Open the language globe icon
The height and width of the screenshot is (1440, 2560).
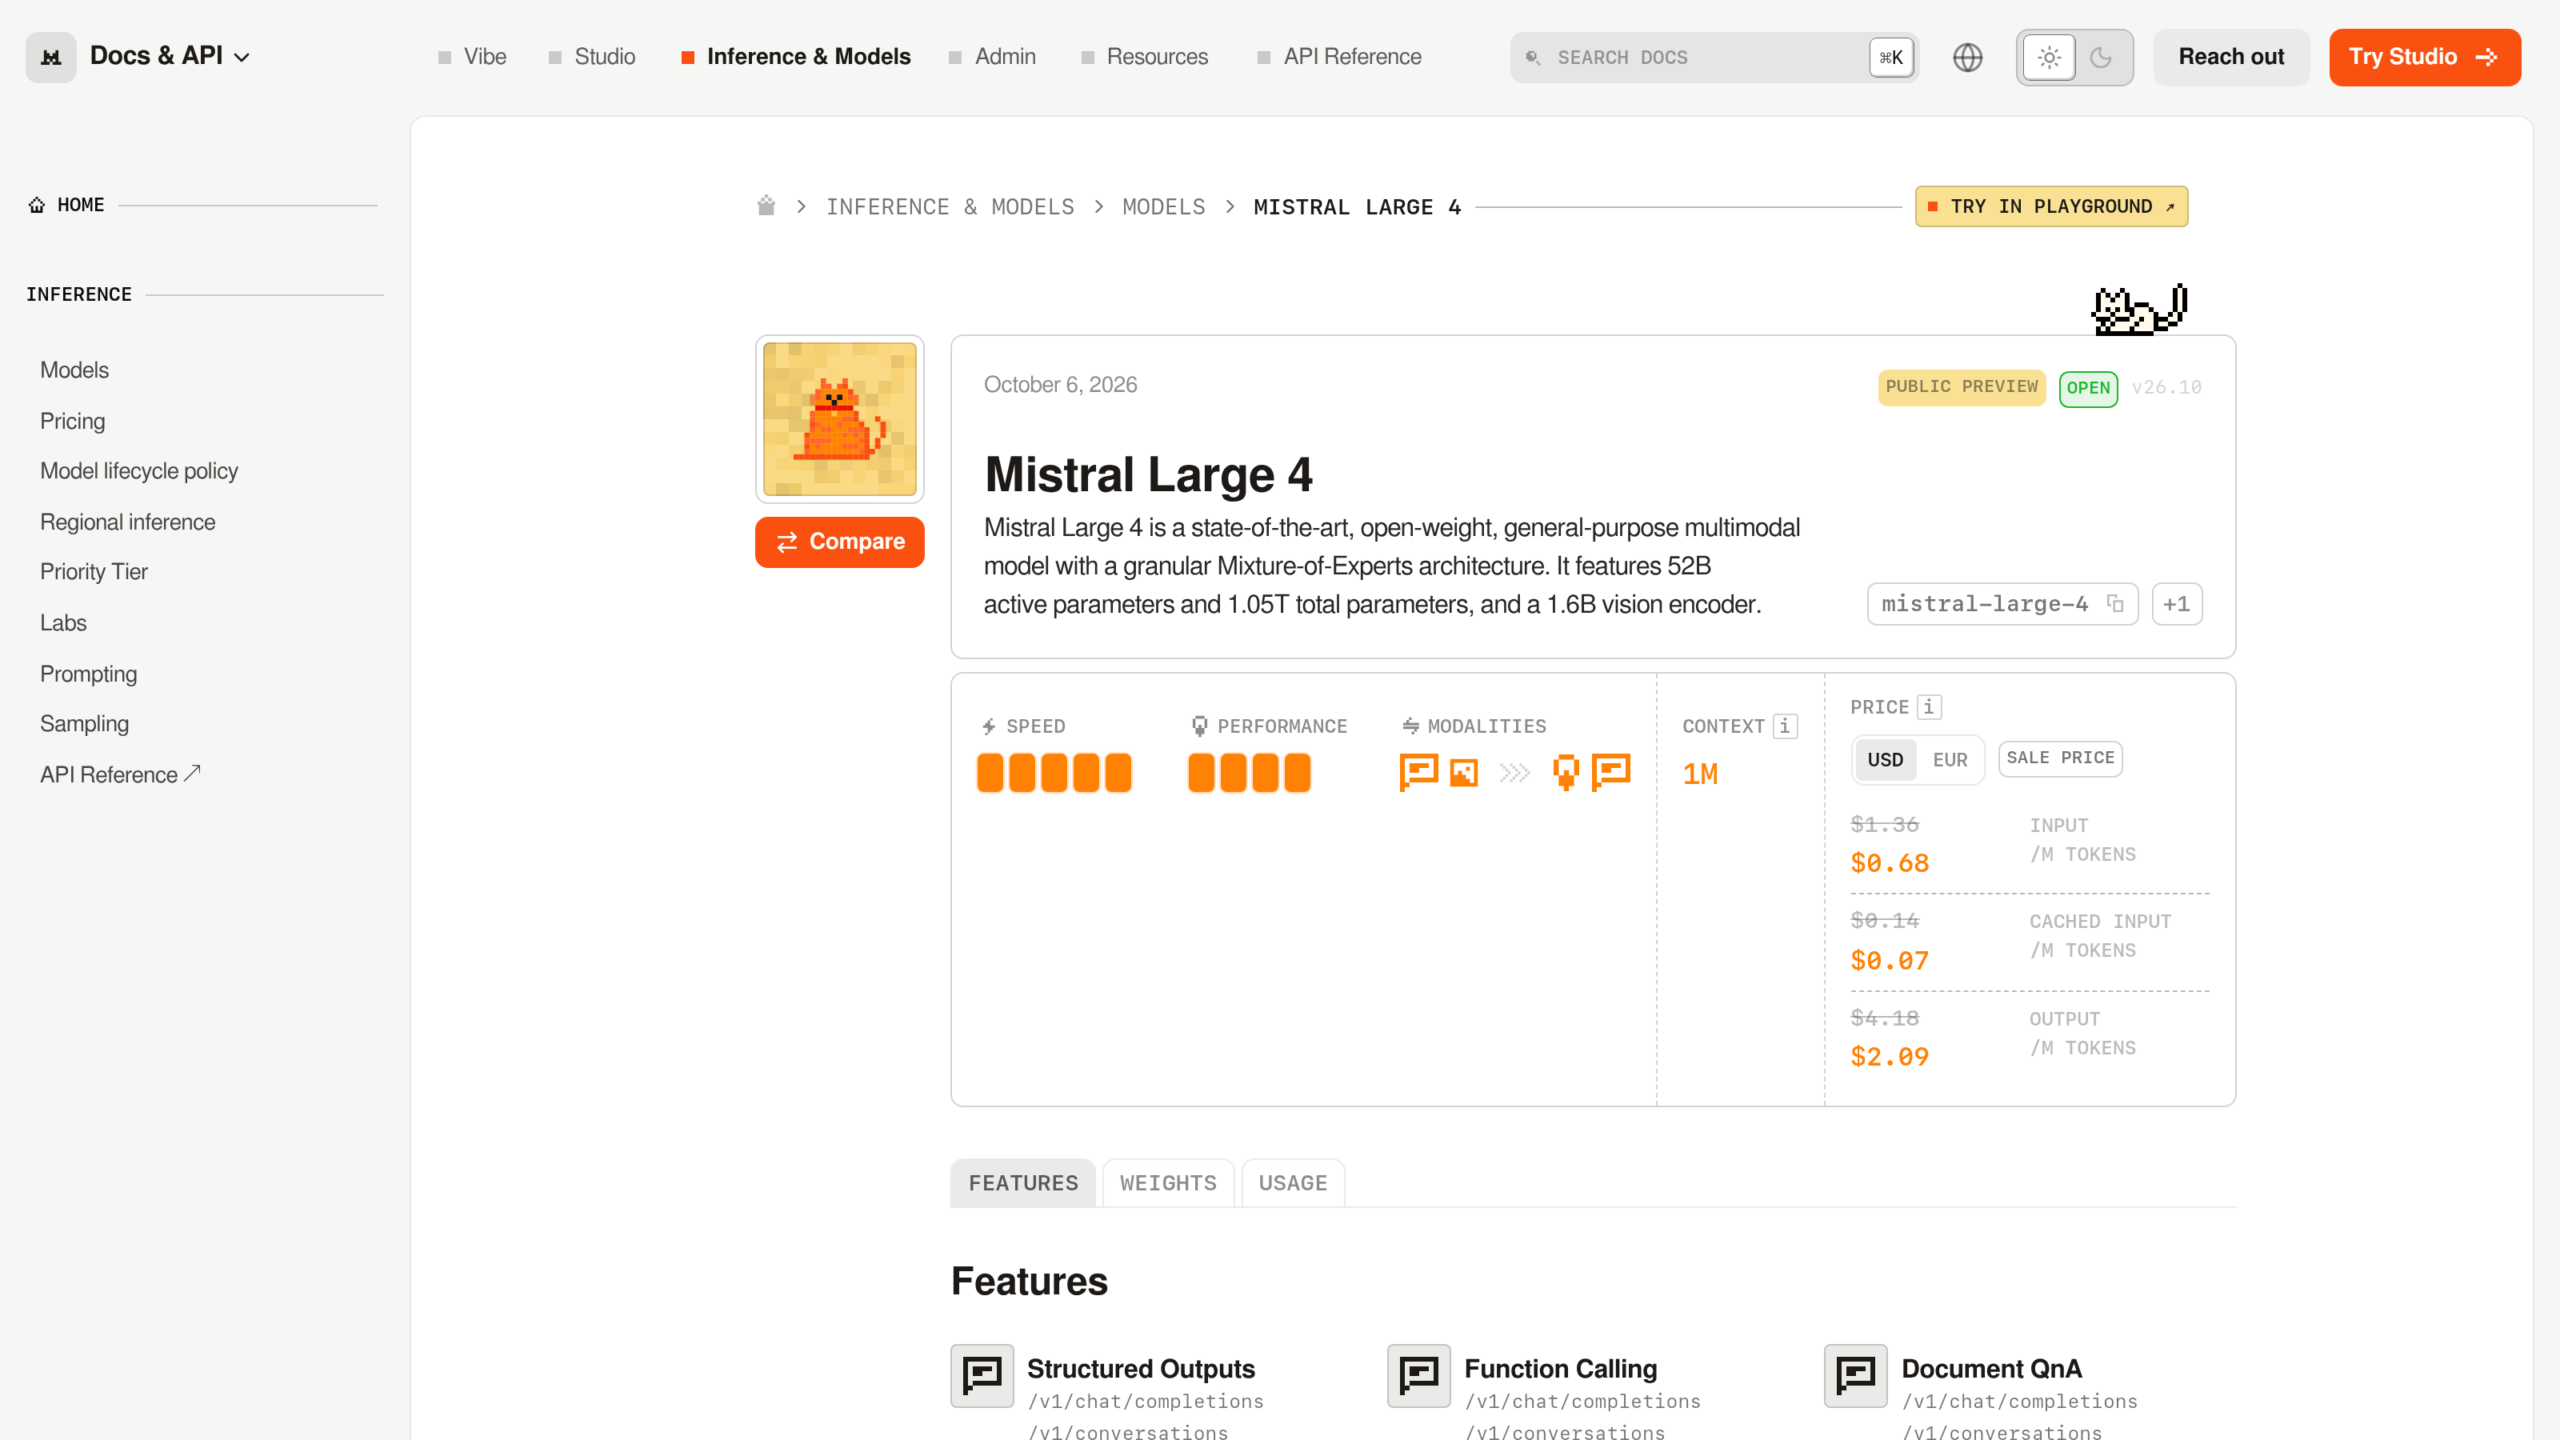[1967, 57]
